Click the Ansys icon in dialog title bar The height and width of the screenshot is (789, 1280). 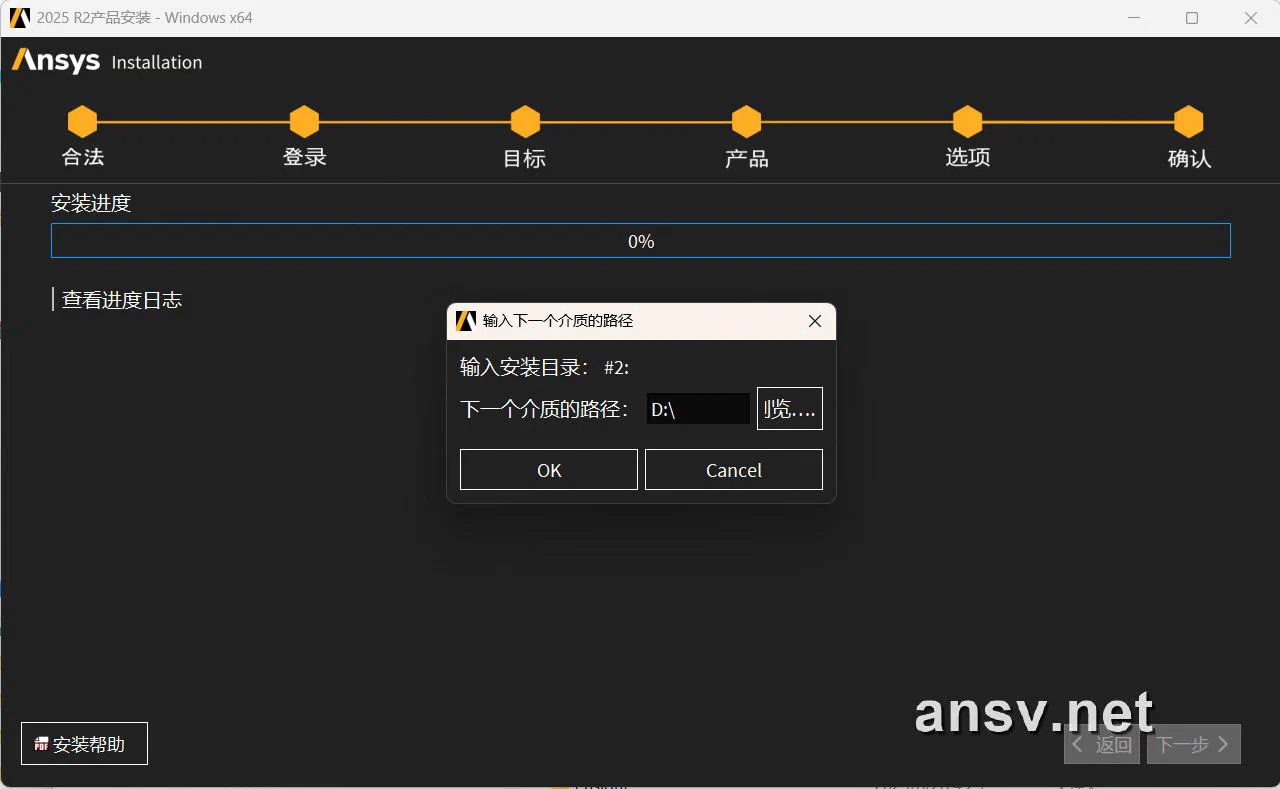coord(465,321)
